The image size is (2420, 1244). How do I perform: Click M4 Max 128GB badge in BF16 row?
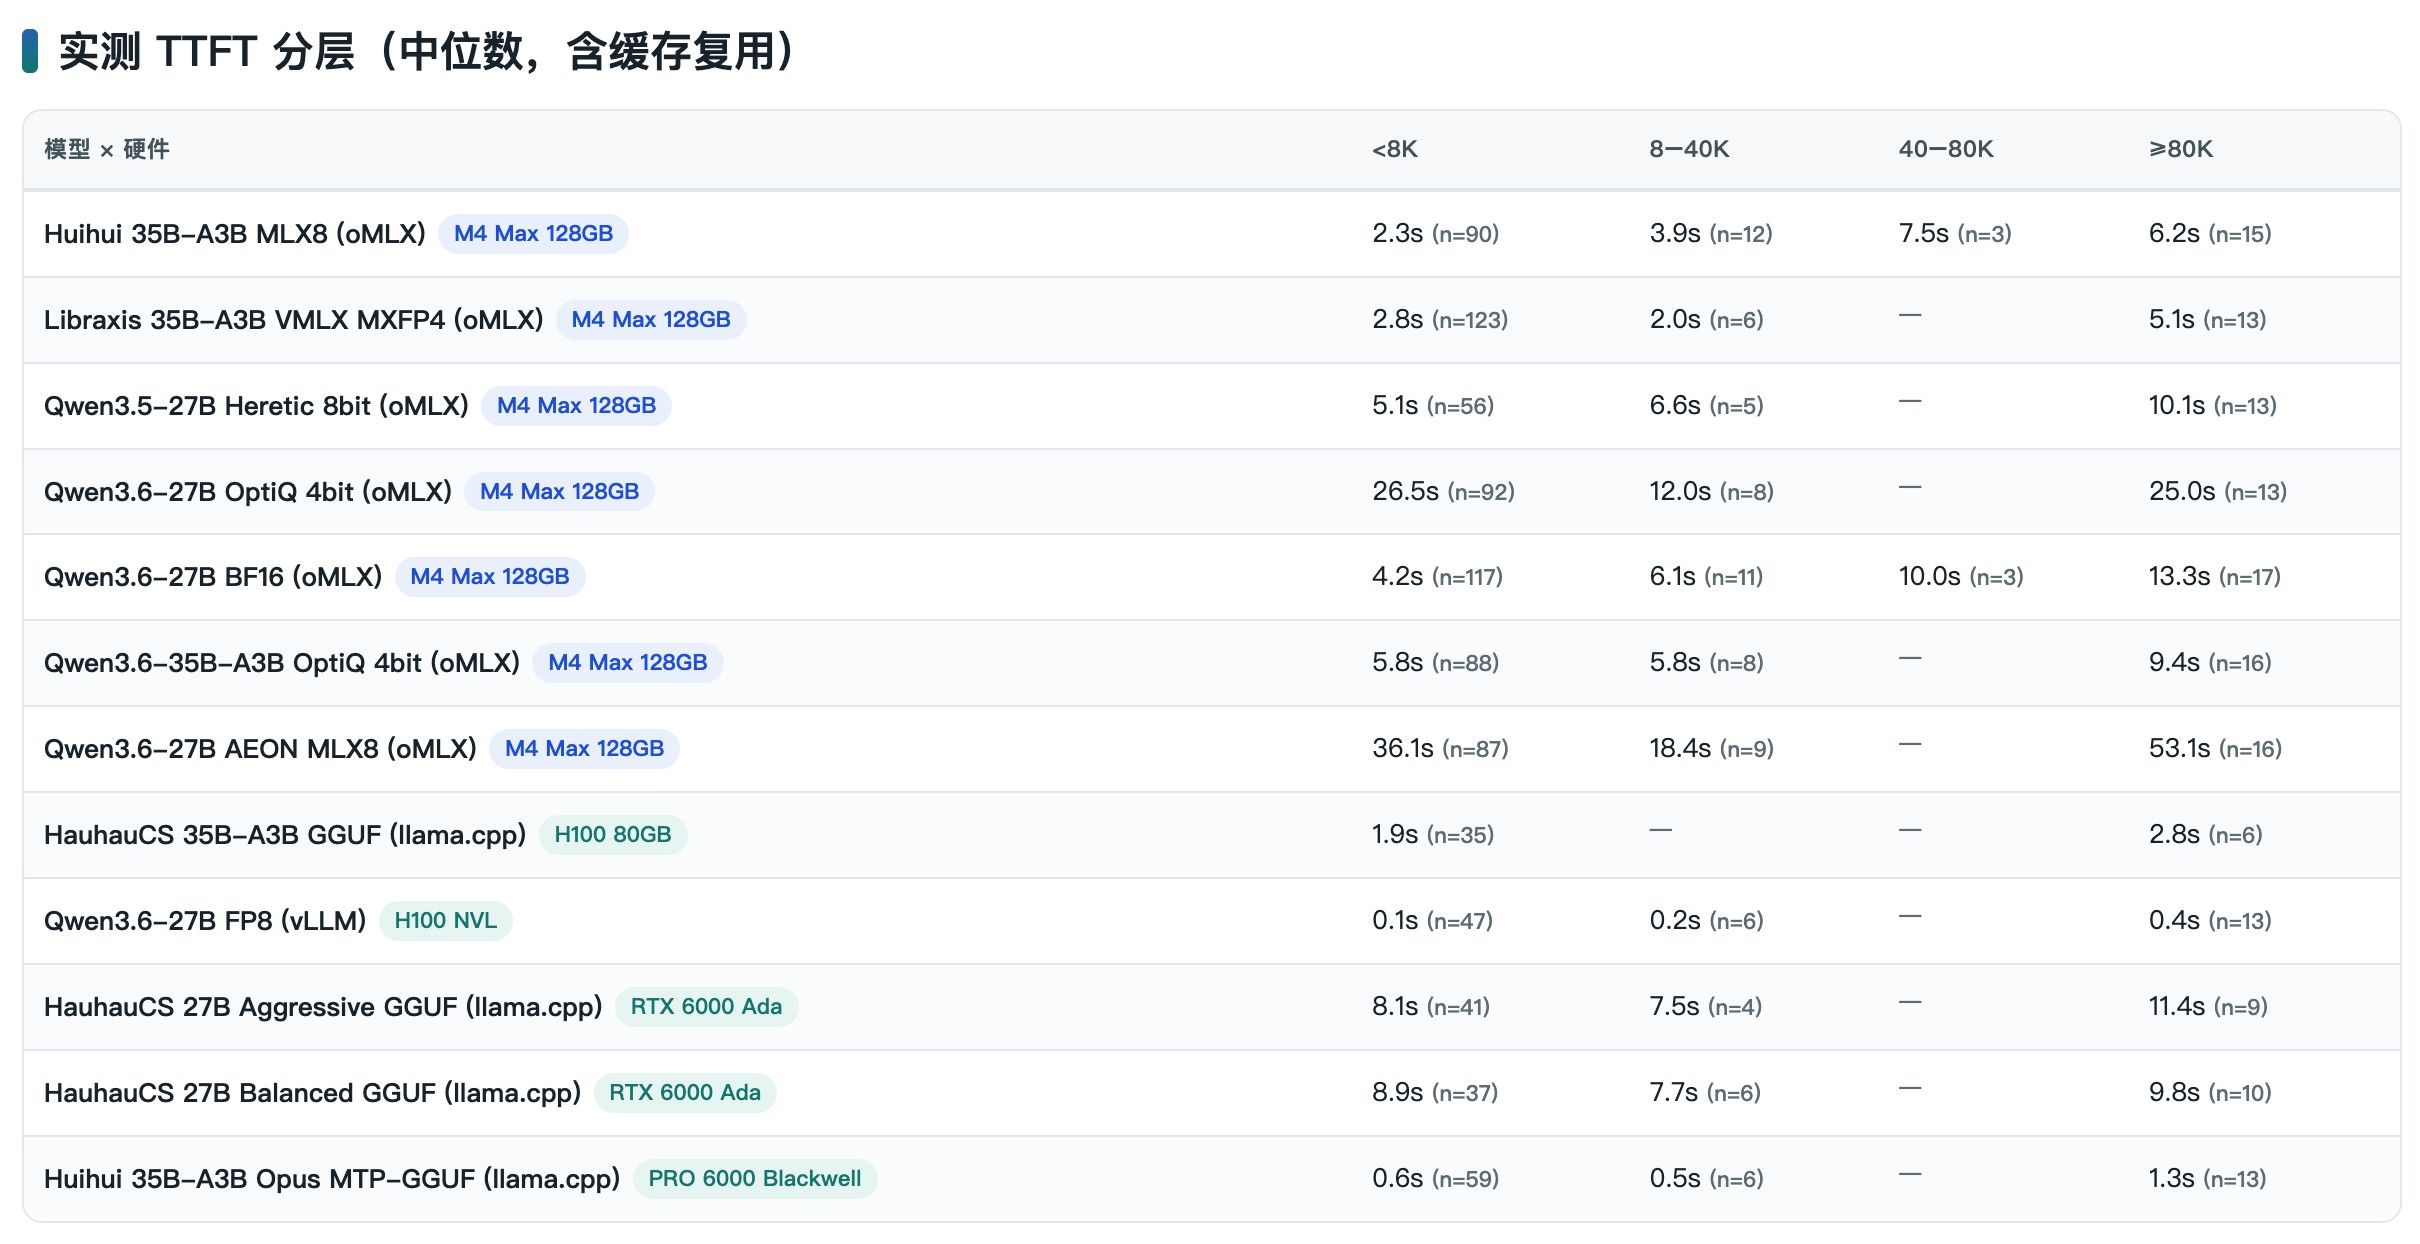click(x=490, y=577)
